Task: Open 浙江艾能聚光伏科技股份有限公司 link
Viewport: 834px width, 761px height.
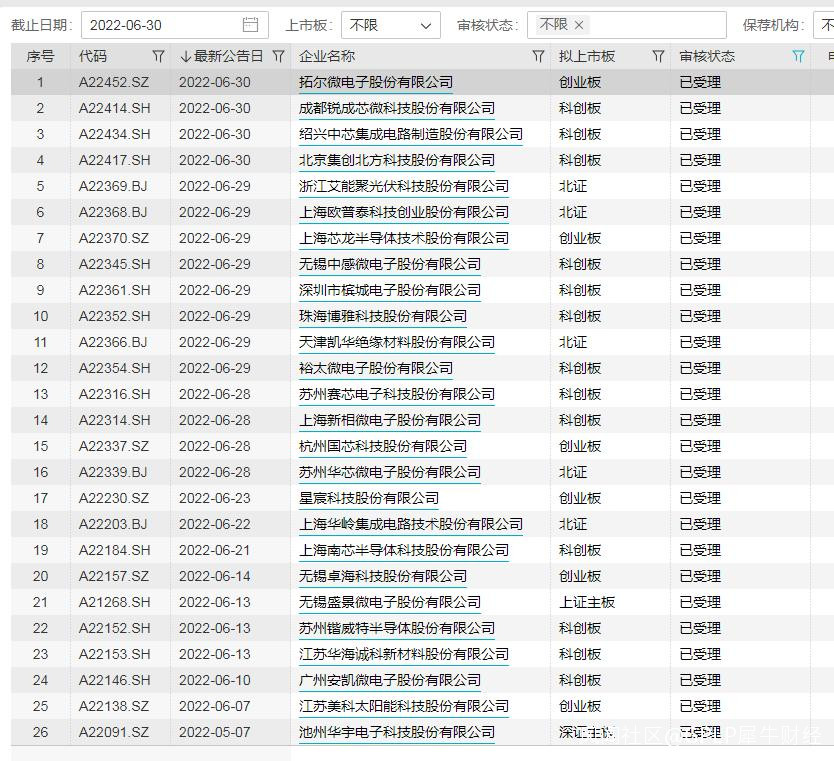Action: pos(404,187)
